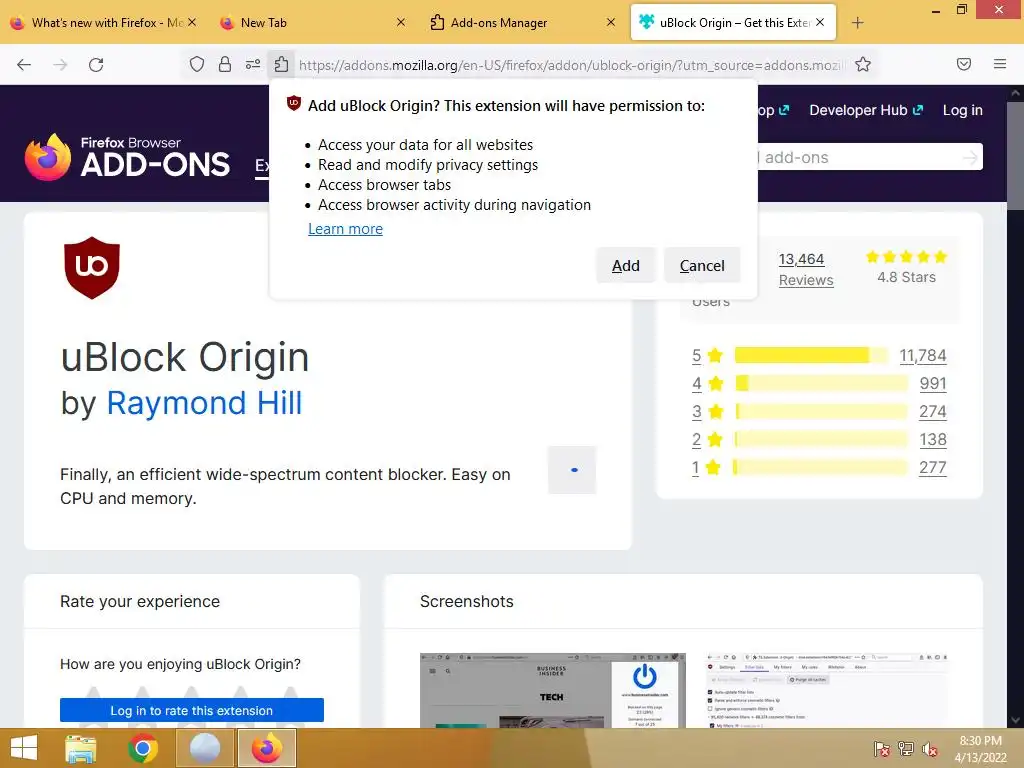The width and height of the screenshot is (1024, 768).
Task: Click Log in to rate this extension
Action: (191, 711)
